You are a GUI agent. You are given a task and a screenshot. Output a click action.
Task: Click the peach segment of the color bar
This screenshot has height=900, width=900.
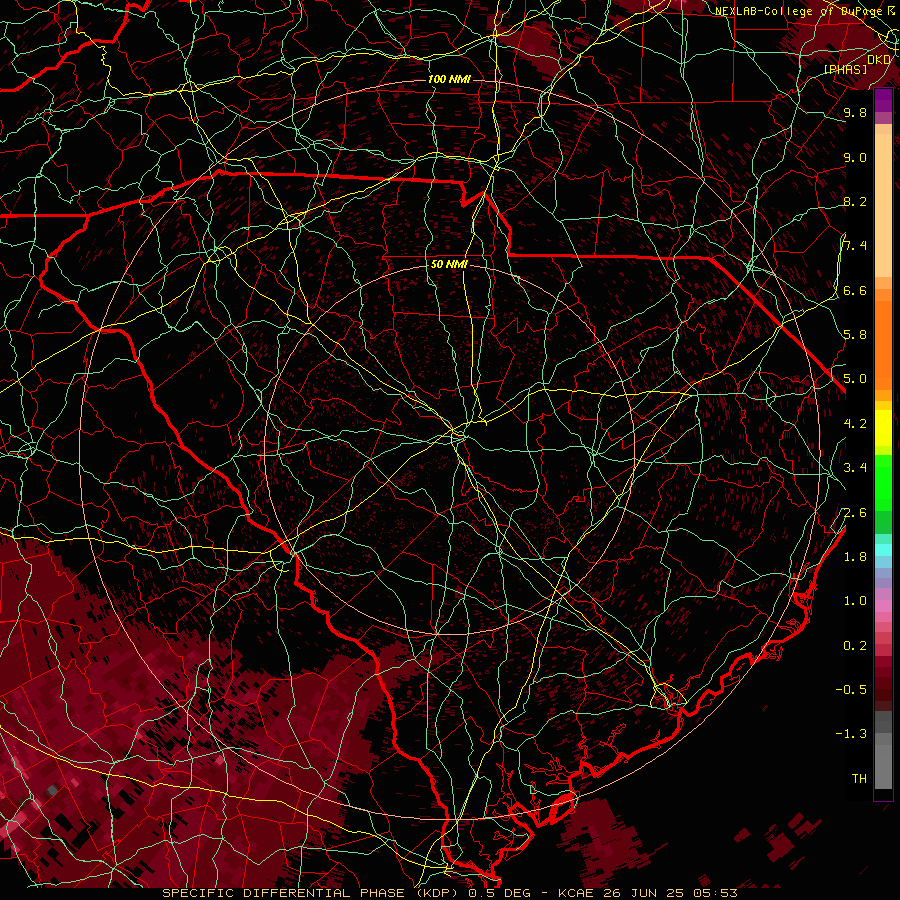[x=883, y=201]
